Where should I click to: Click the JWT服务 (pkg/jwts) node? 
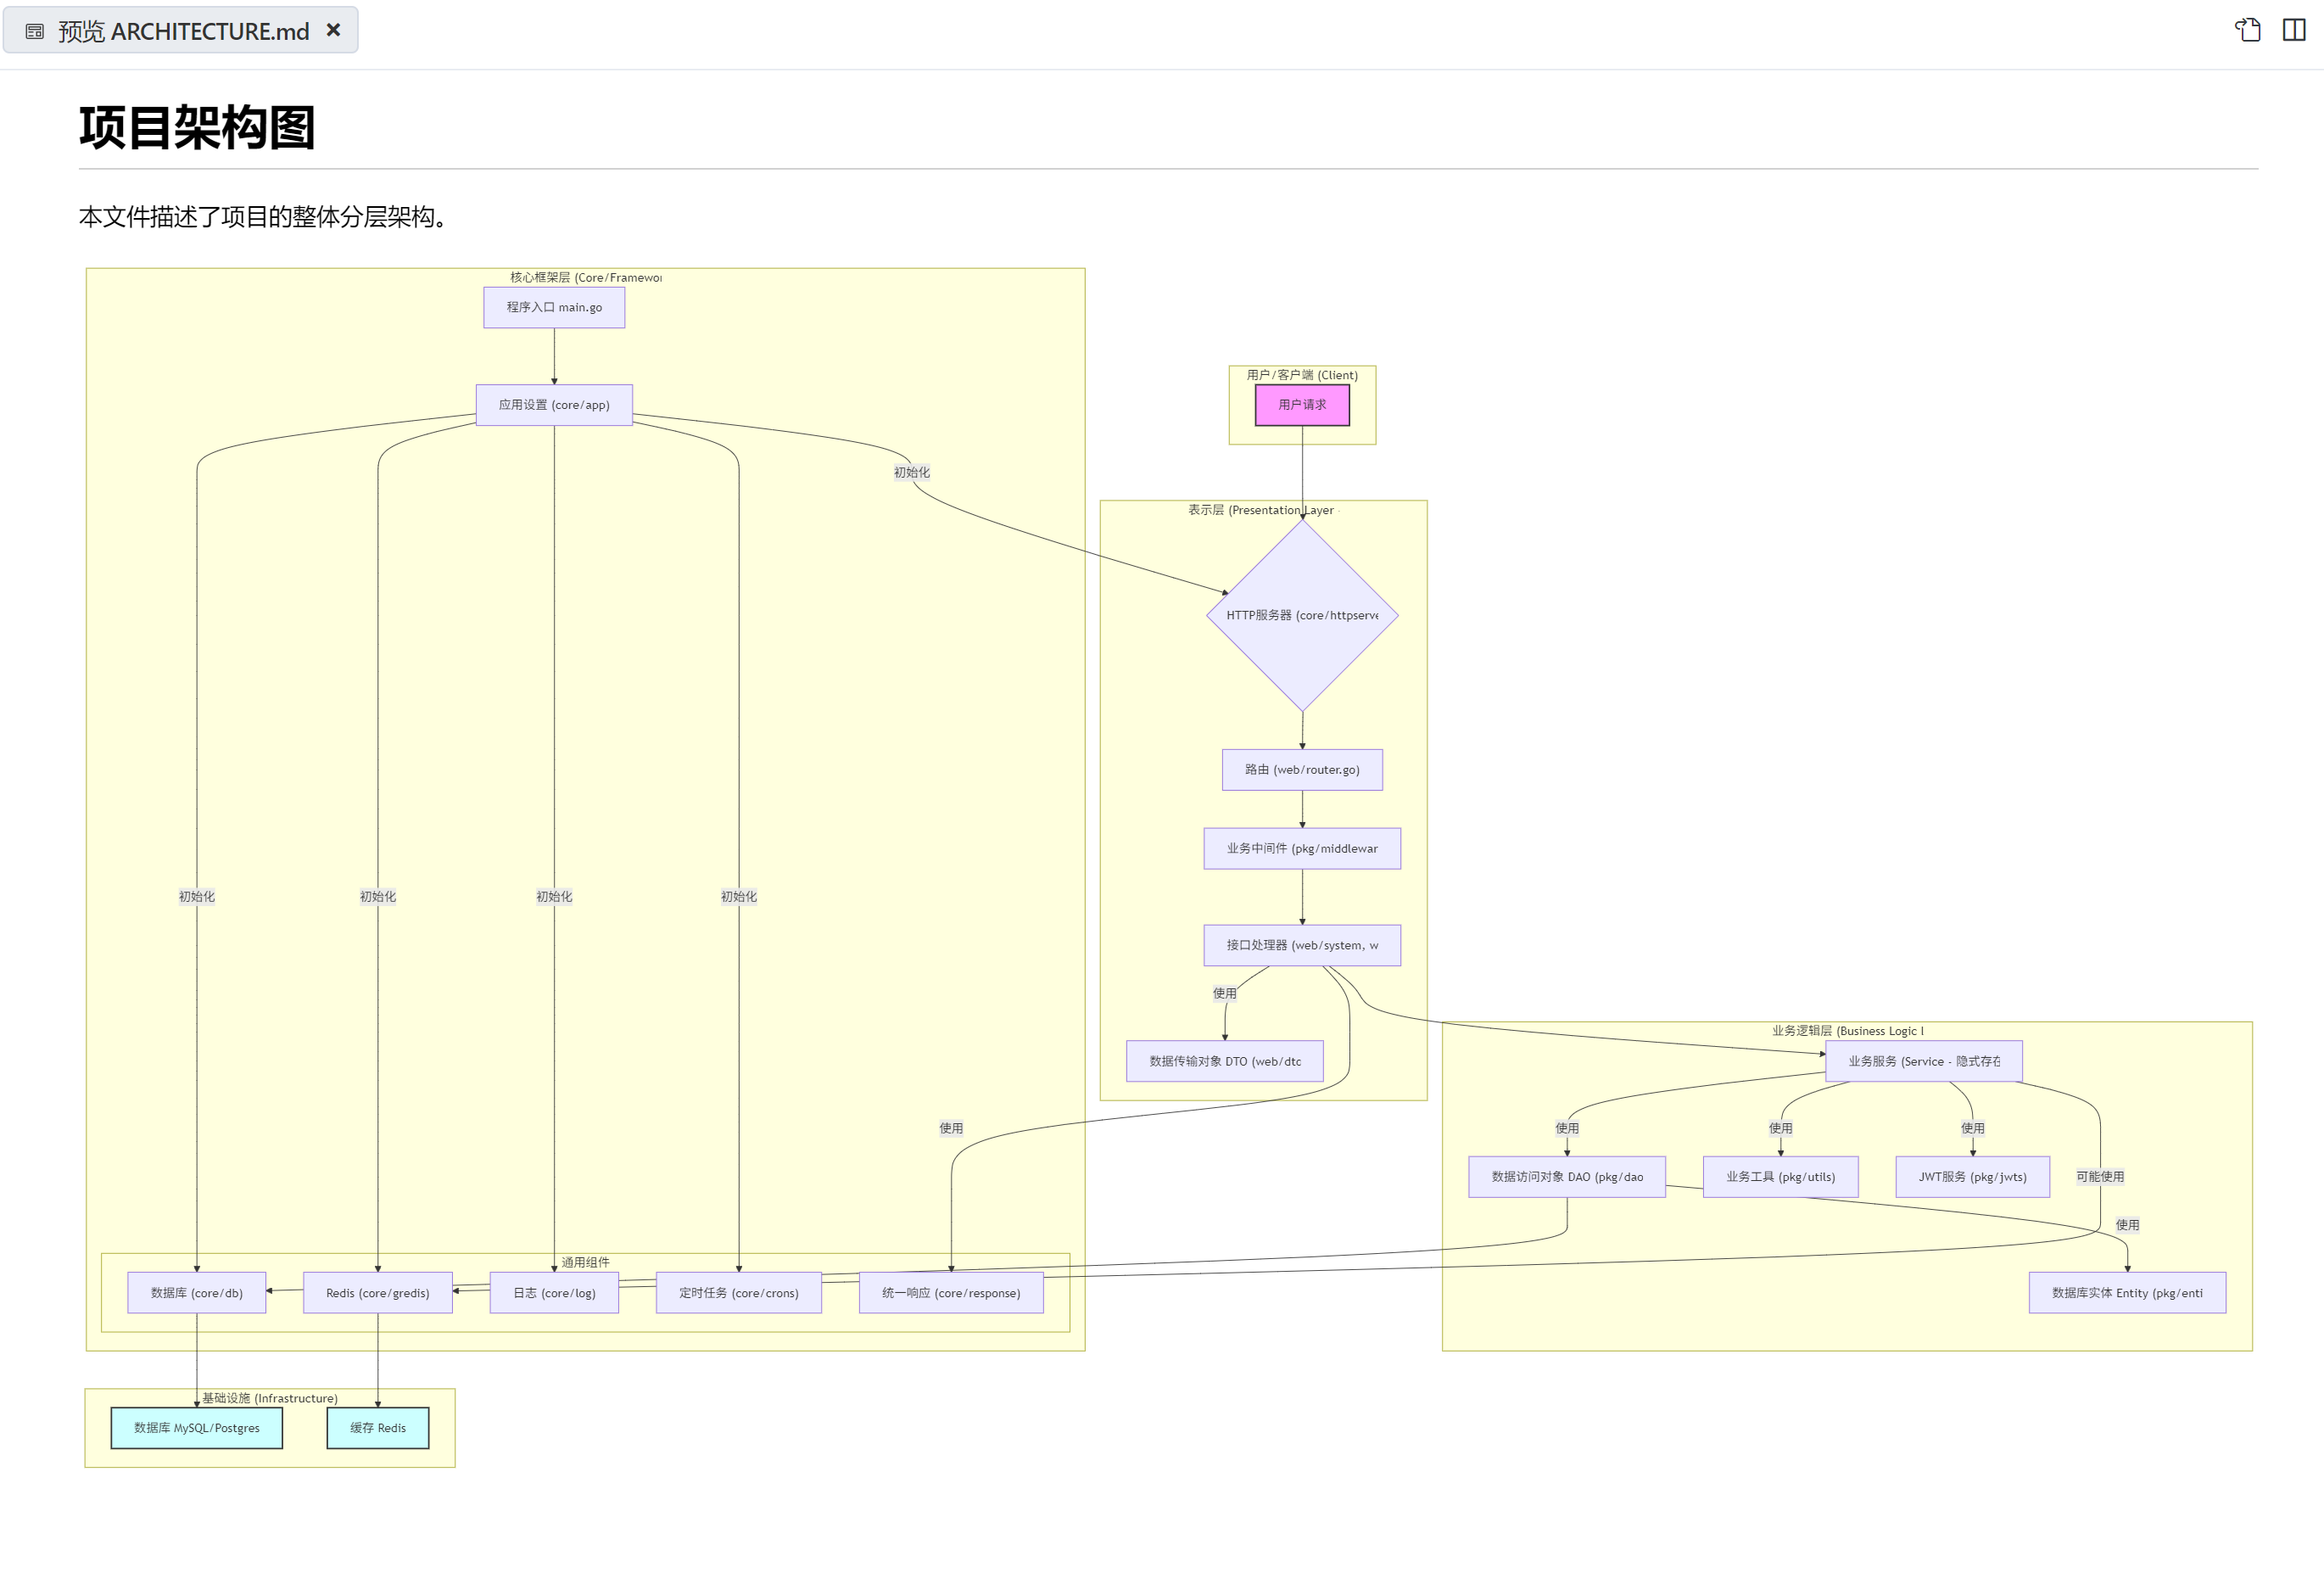tap(1972, 1177)
